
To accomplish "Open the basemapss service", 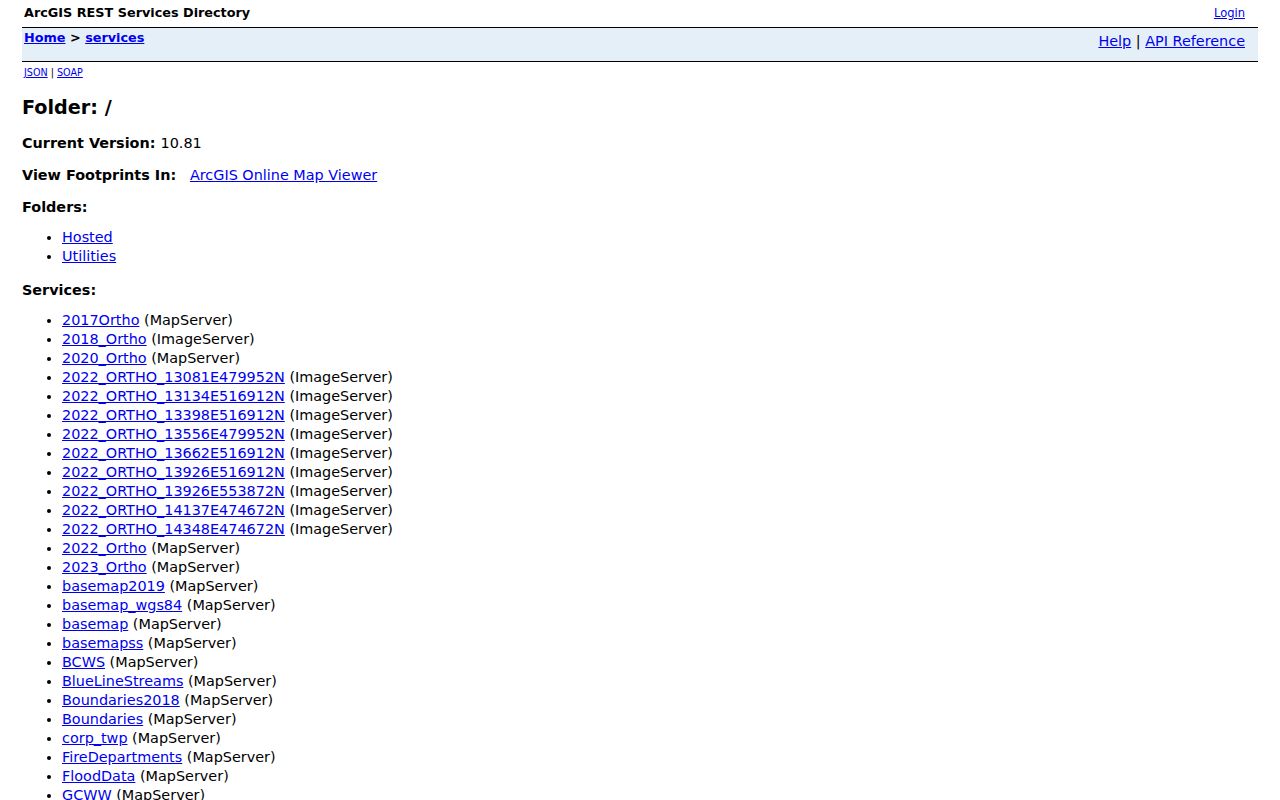I will (x=103, y=643).
